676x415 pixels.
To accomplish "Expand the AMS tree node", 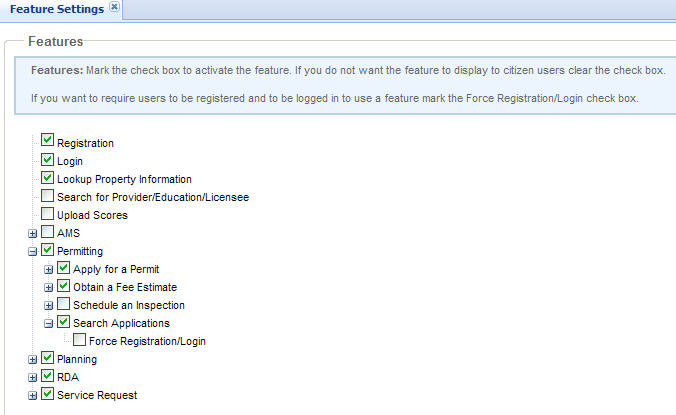I will (33, 233).
